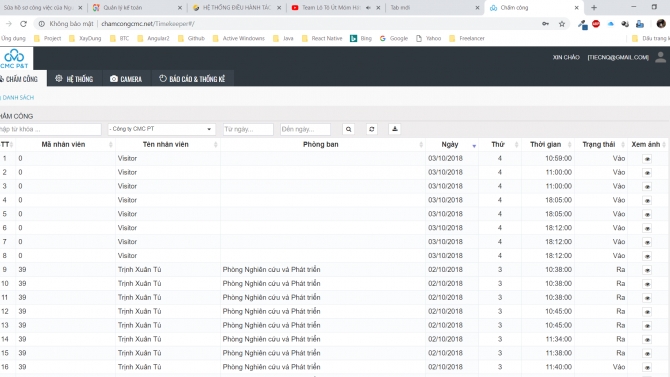The image size is (670, 377).
Task: Open a new browser tab
Action: [x=594, y=8]
